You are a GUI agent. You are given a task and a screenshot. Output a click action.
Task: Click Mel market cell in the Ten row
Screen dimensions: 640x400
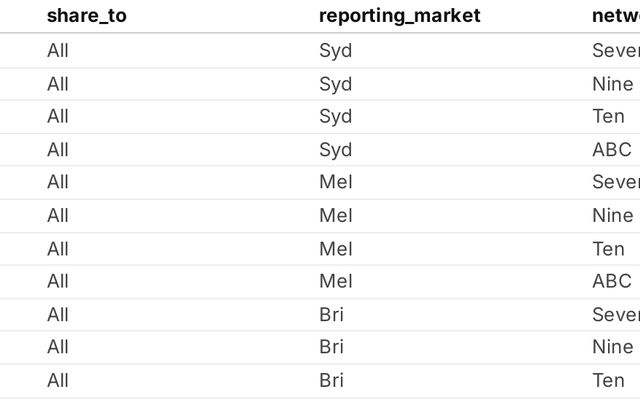click(335, 248)
